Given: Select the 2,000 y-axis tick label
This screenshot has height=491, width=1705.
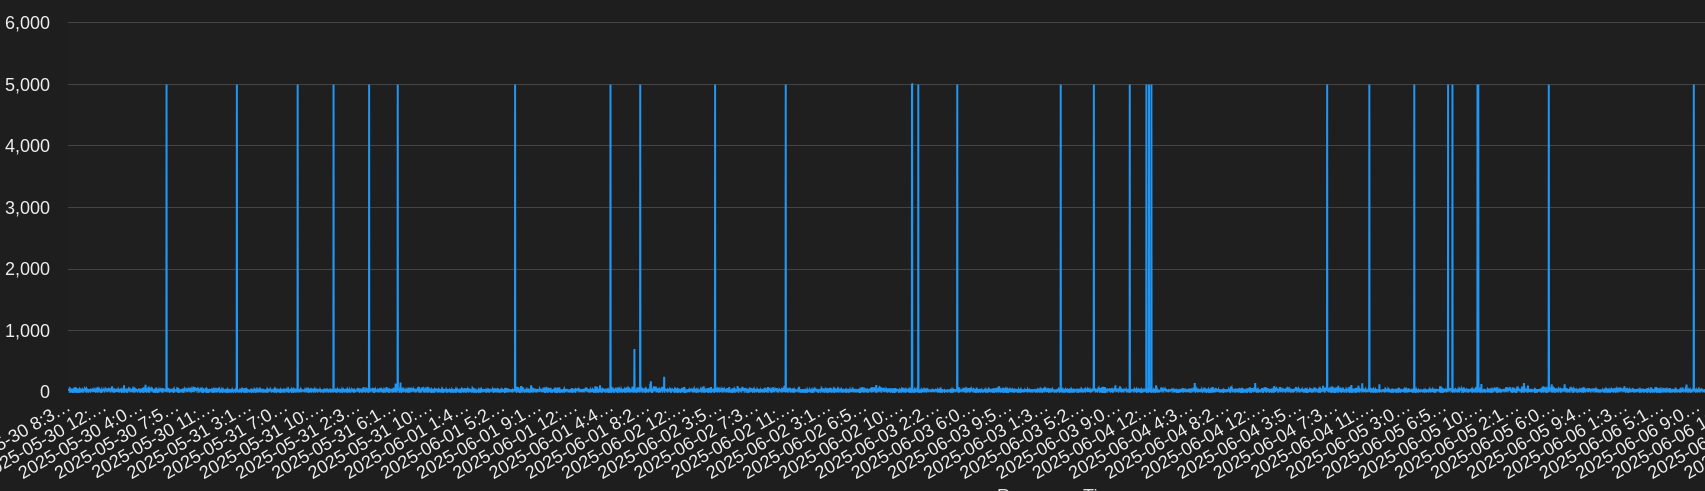Looking at the screenshot, I should point(28,269).
